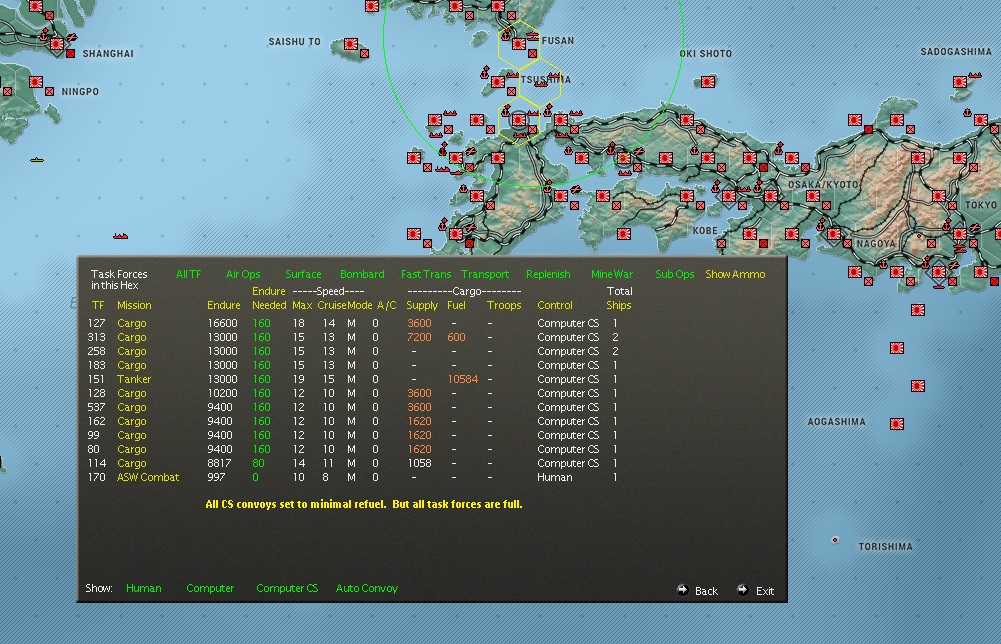Exit the task force list window
Viewport: 1001px width, 644px height.
pyautogui.click(x=765, y=590)
